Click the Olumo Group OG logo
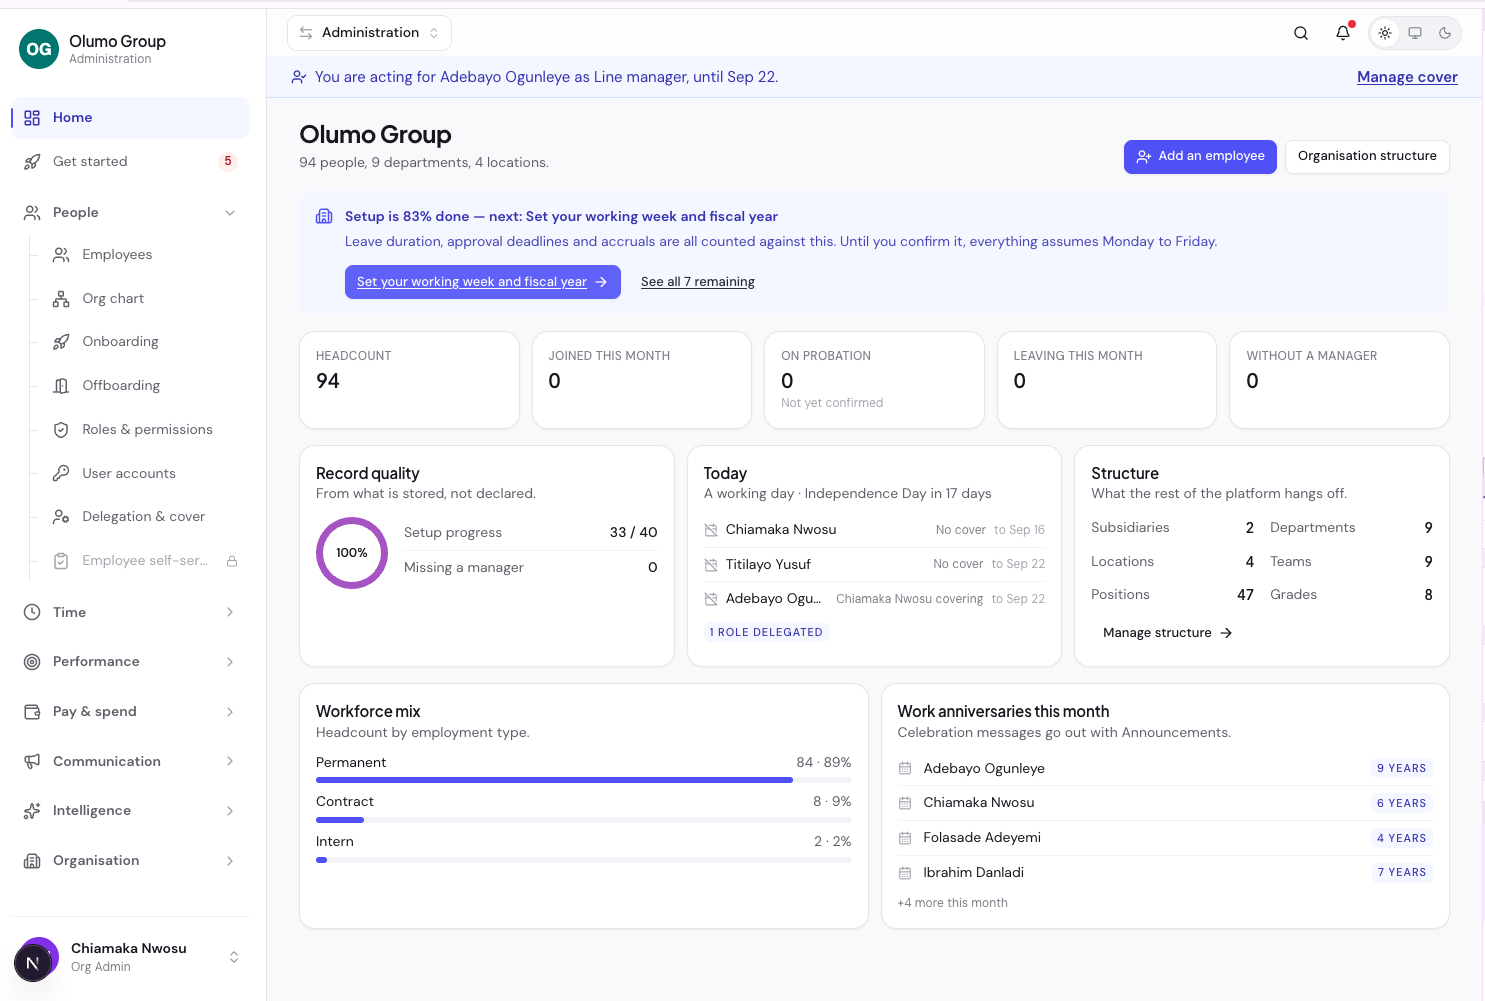This screenshot has height=1001, width=1485. coord(39,49)
